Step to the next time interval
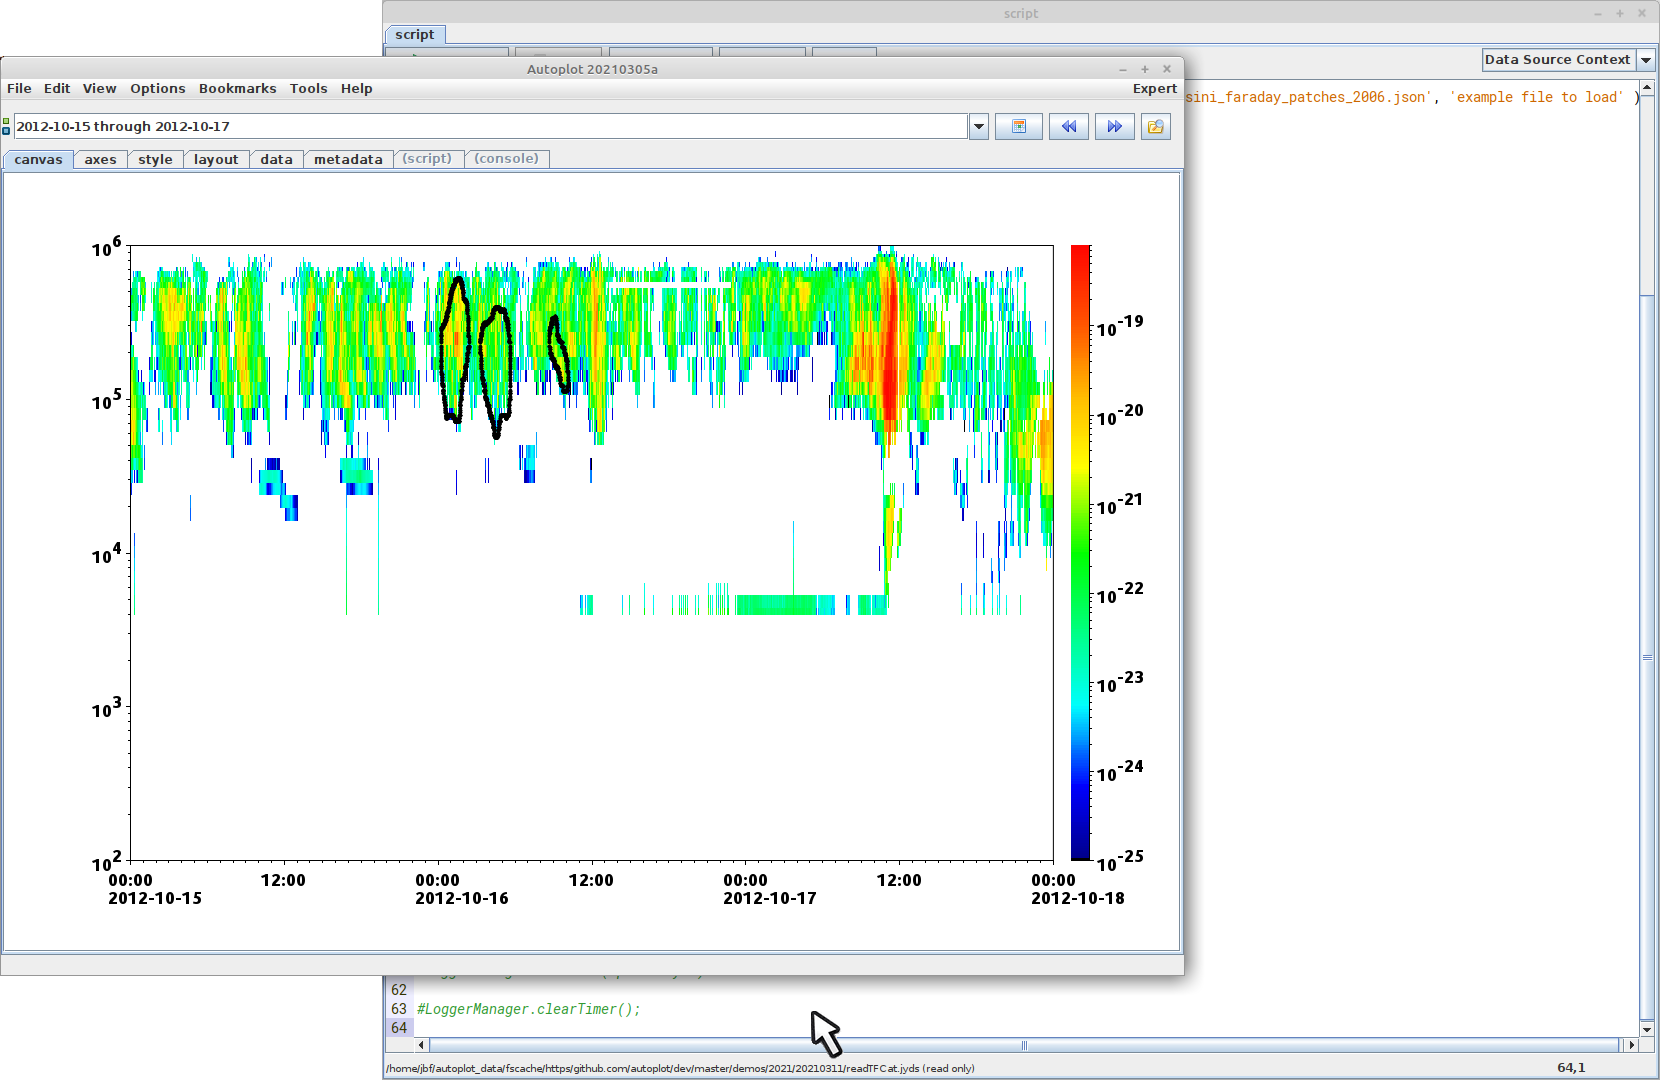This screenshot has width=1660, height=1080. click(x=1115, y=127)
